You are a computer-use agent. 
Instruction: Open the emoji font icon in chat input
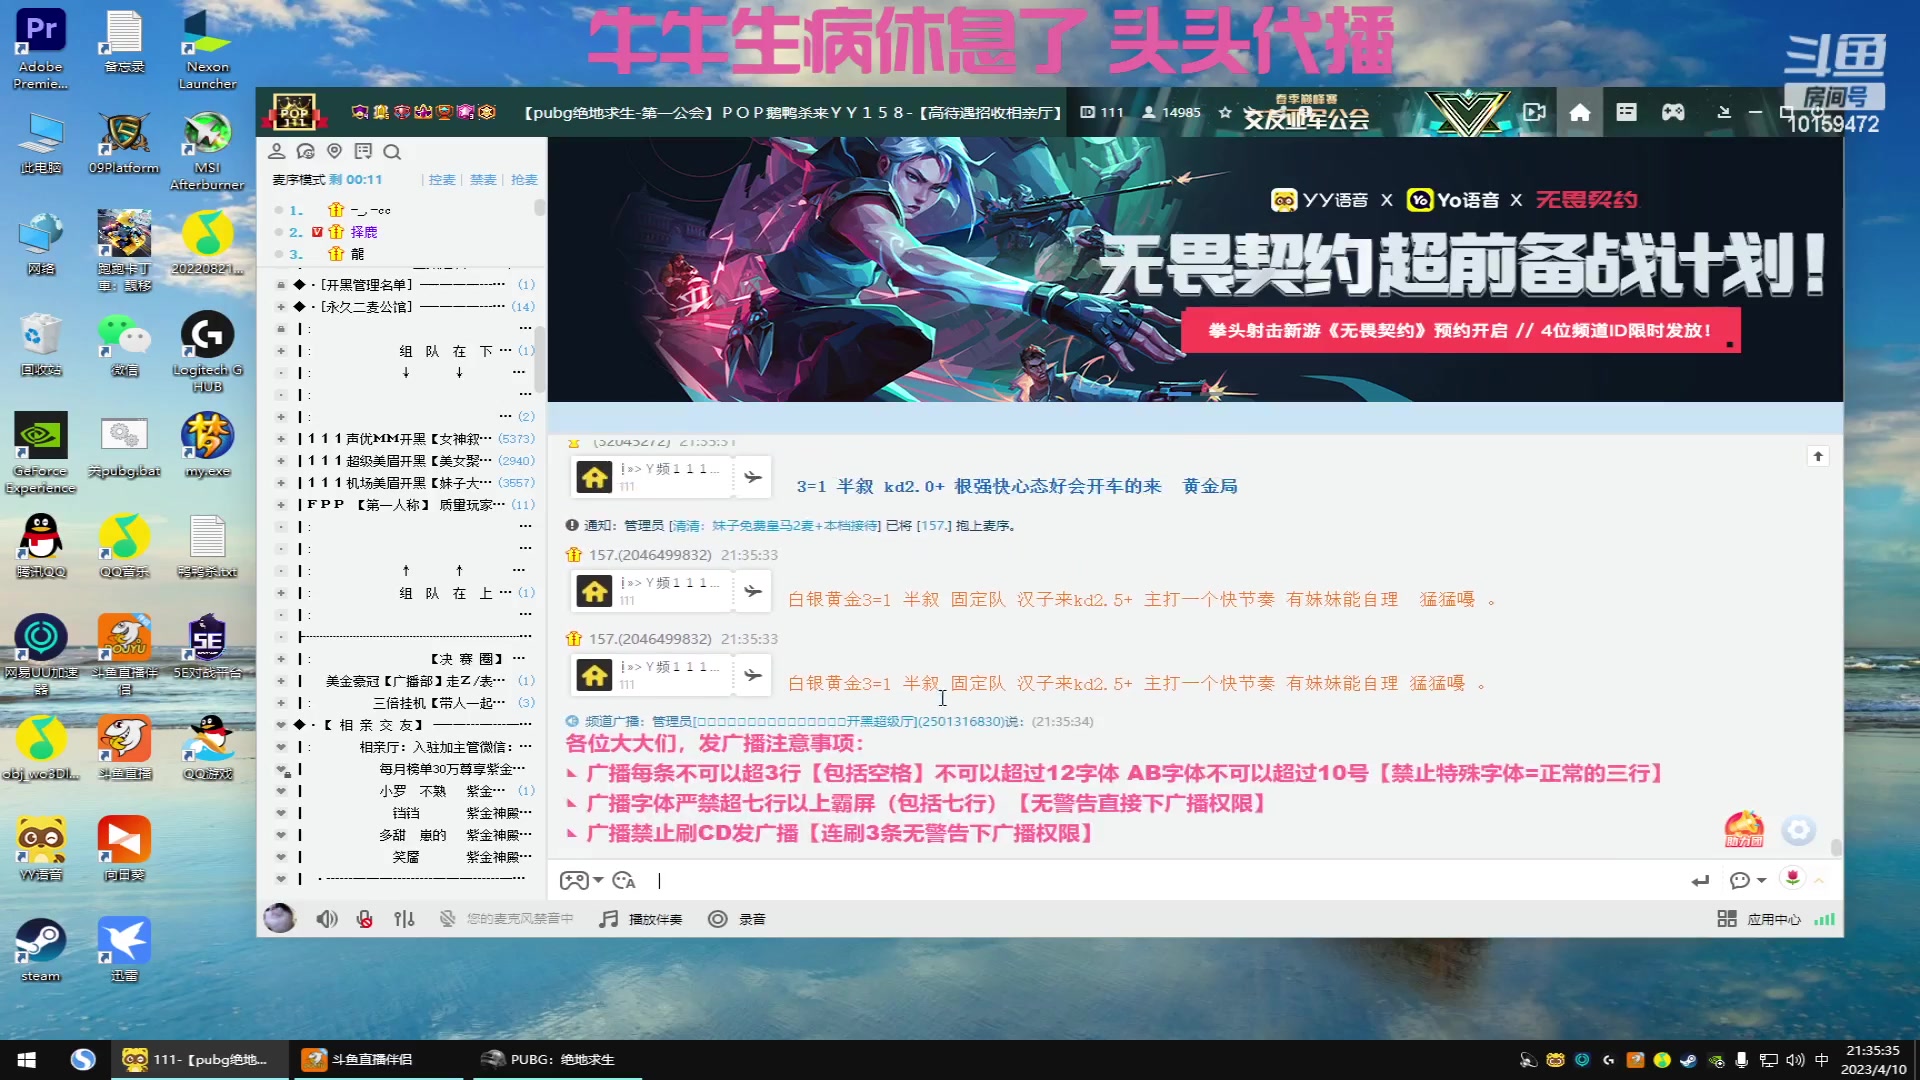pyautogui.click(x=624, y=880)
